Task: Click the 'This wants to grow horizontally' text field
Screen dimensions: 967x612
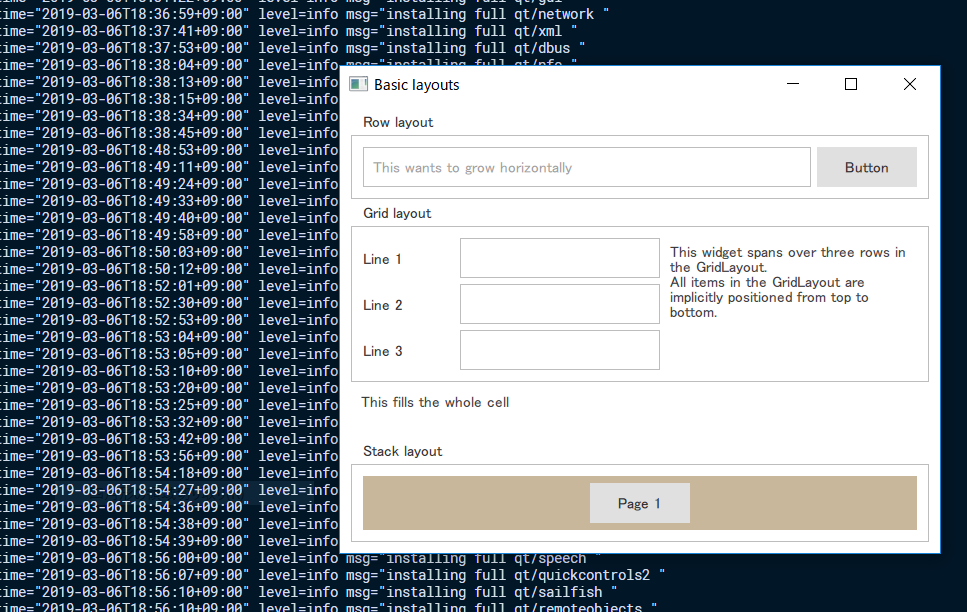Action: coord(586,167)
